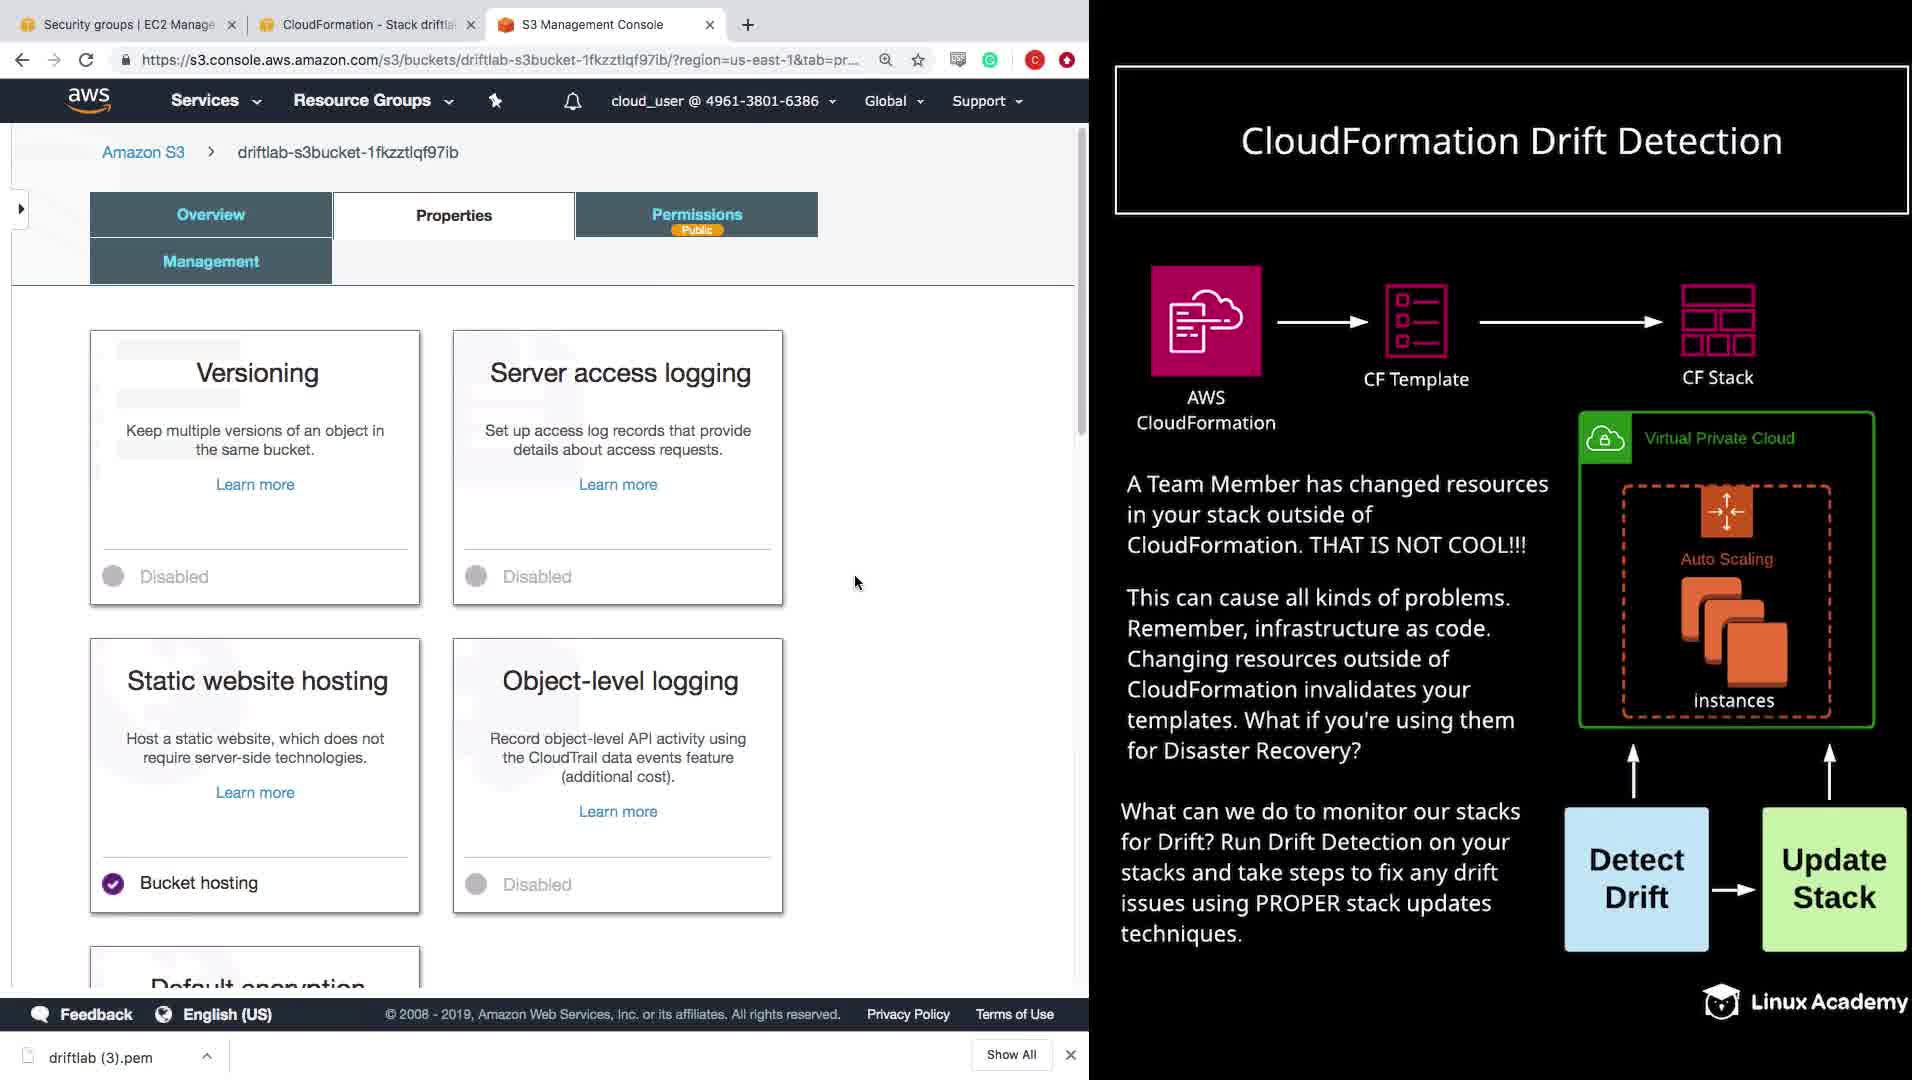Screen dimensions: 1912x1080
Task: Click the Static website hosting card title
Action: (257, 681)
